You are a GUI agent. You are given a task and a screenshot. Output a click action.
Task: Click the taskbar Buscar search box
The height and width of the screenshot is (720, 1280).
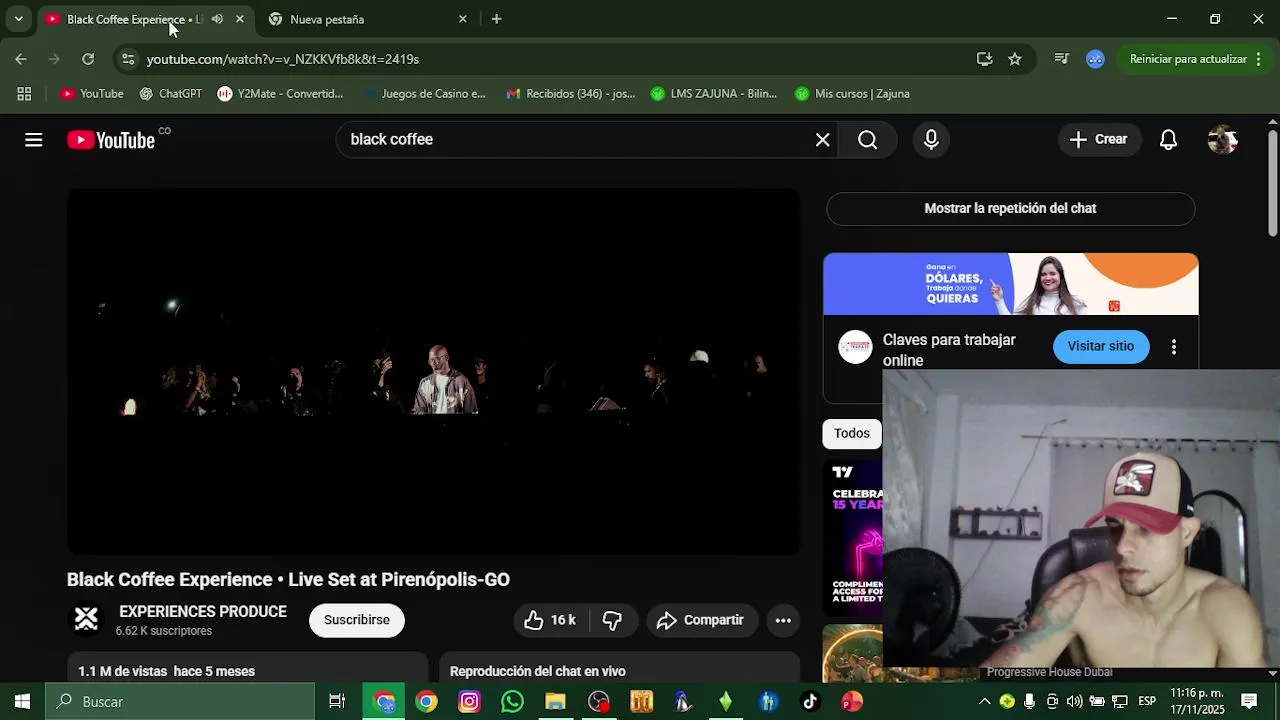[180, 702]
